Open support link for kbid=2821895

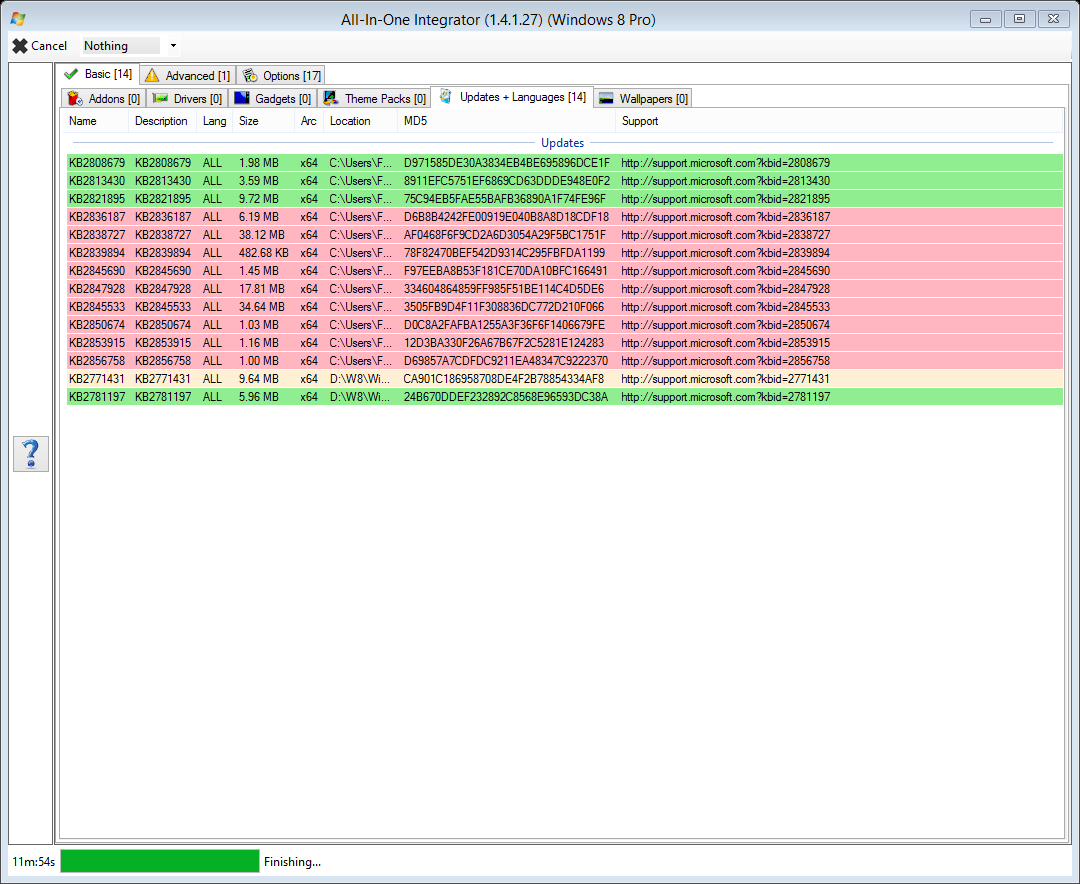point(725,199)
